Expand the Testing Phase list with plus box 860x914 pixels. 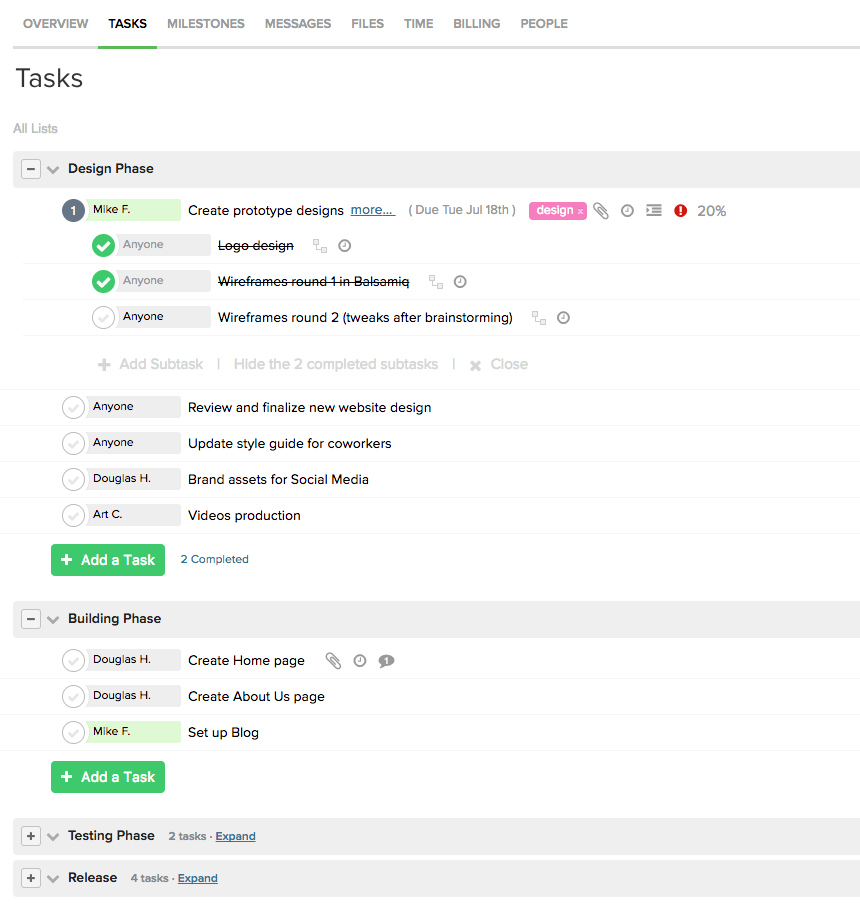(x=31, y=836)
